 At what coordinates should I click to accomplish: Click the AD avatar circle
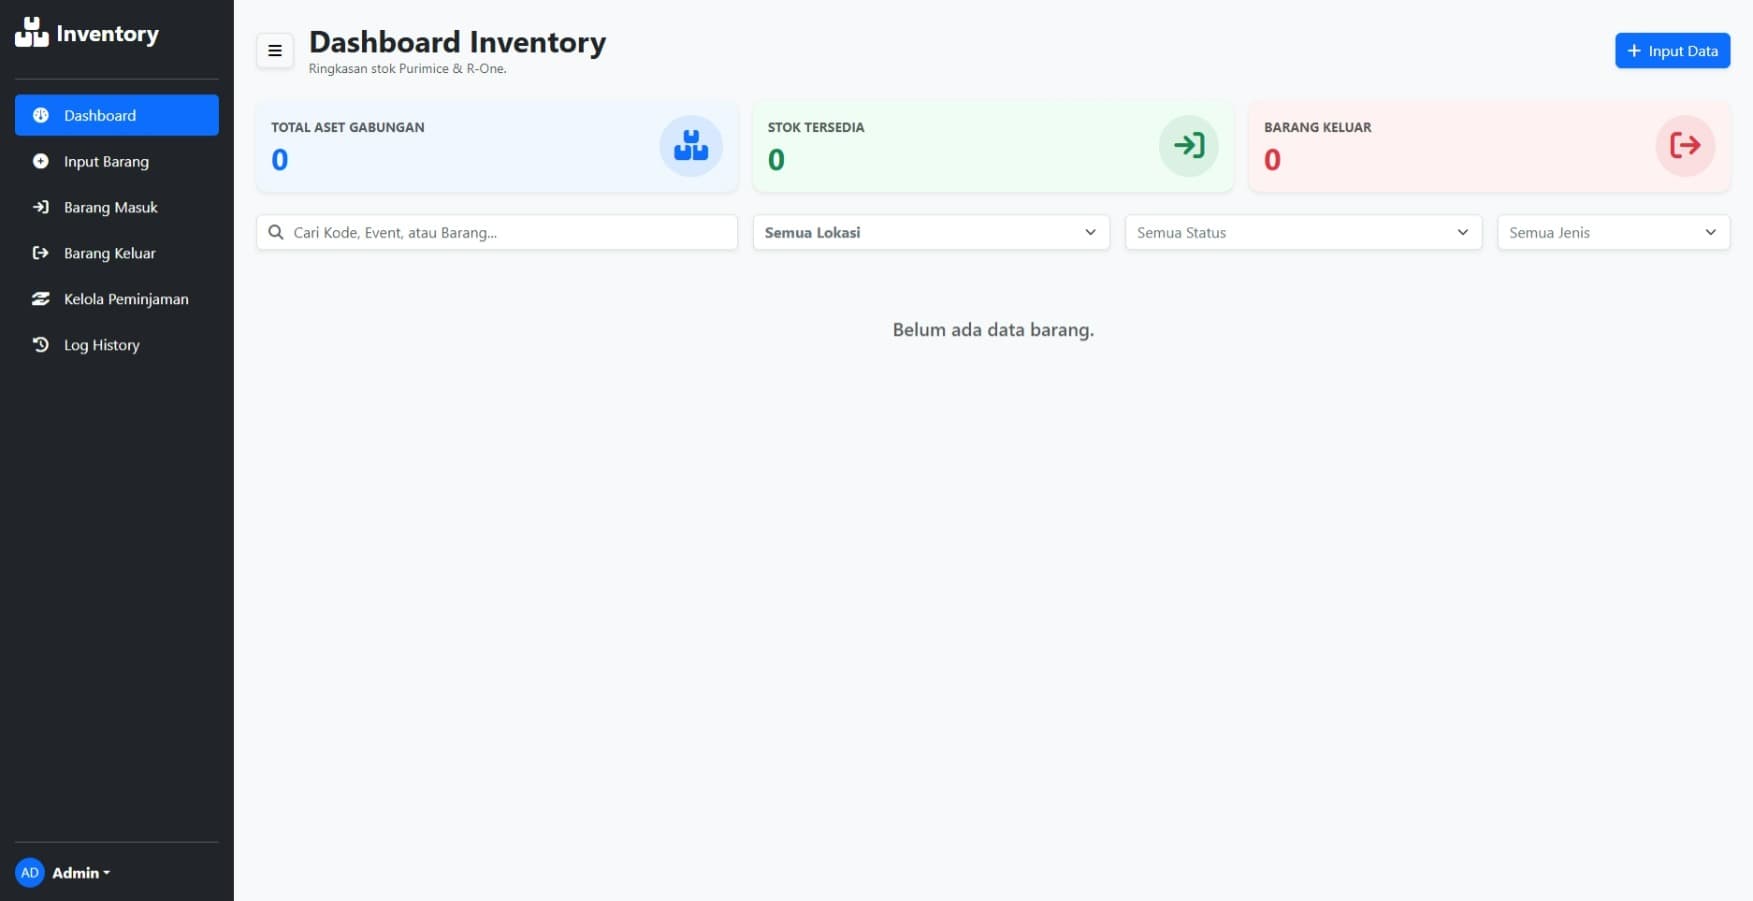coord(30,873)
